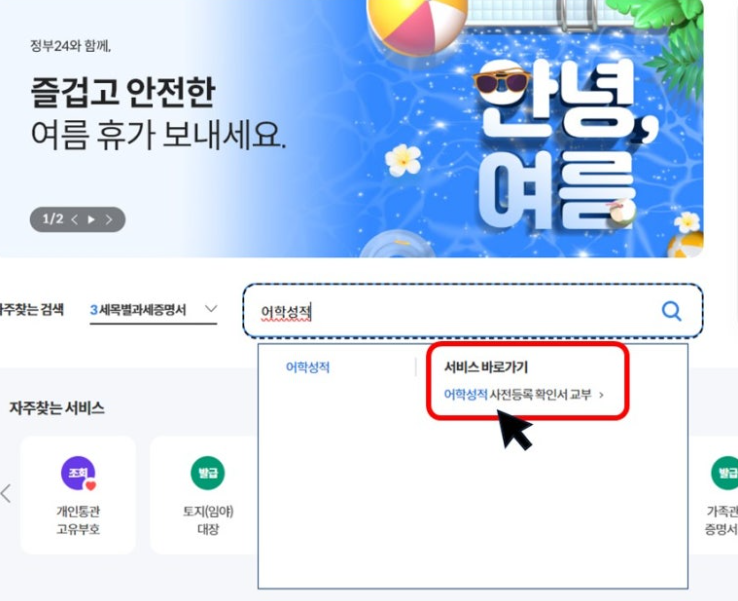Viewport: 738px width, 601px height.
Task: Click the arrow after 확인서 교부
Action: pos(601,395)
